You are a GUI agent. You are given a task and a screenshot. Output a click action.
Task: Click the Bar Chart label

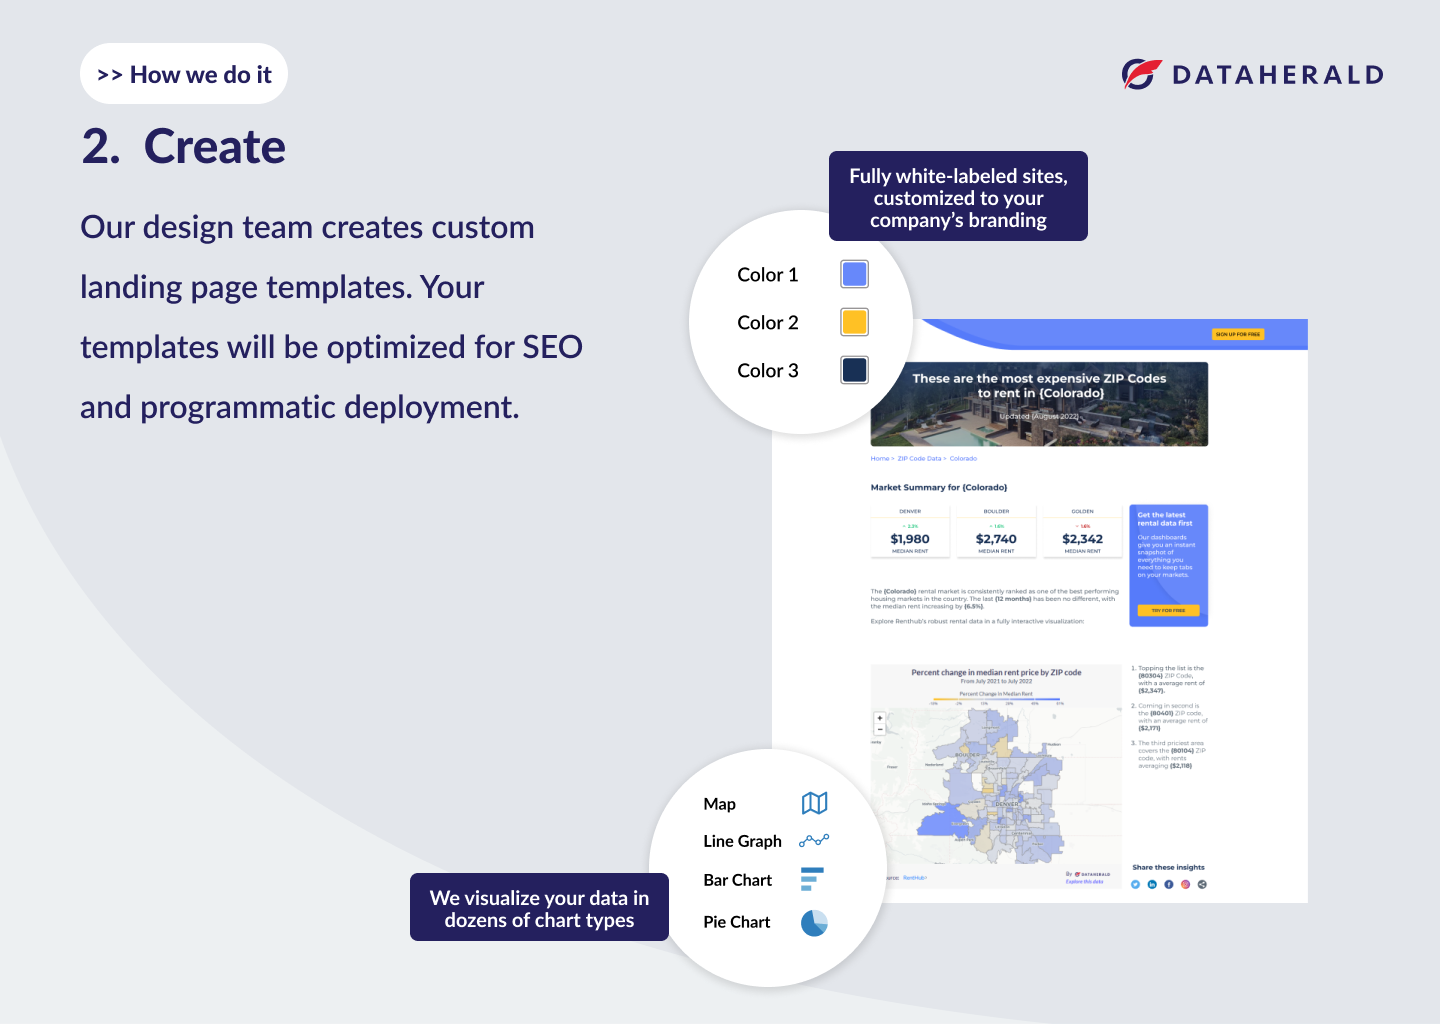point(737,880)
